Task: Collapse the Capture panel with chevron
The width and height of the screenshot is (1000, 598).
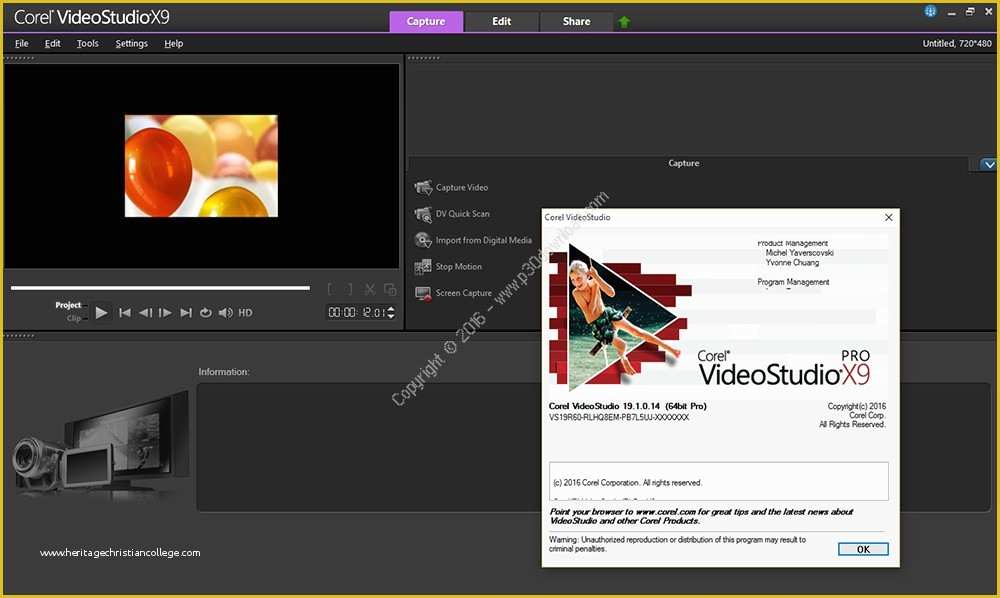Action: 989,164
